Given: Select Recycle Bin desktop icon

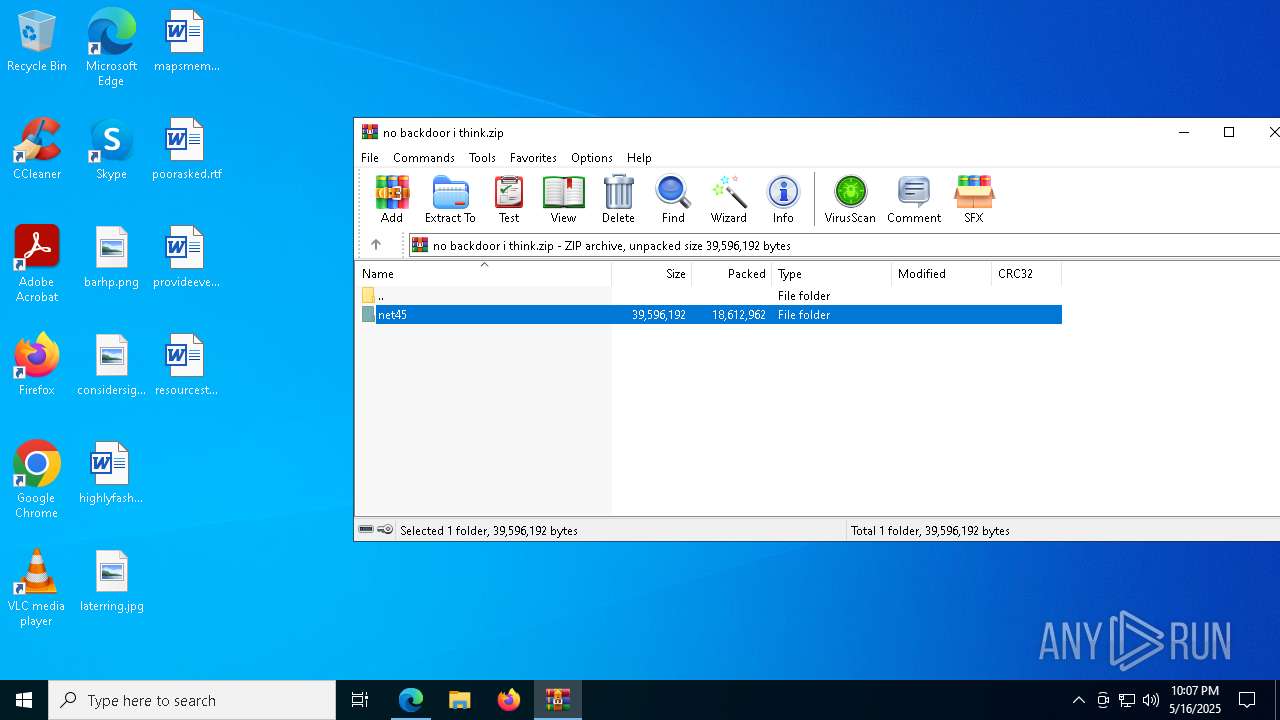Looking at the screenshot, I should click(37, 42).
